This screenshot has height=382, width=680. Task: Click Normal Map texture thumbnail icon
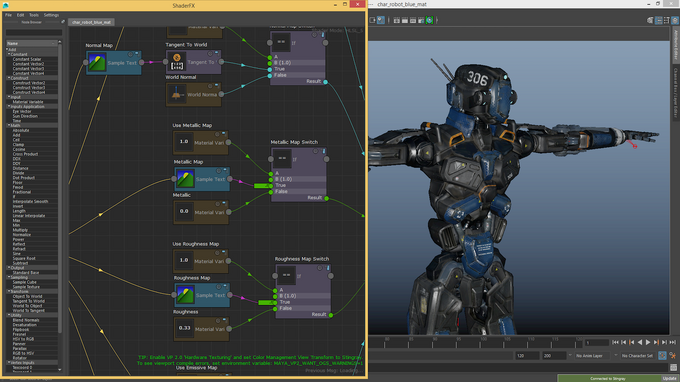97,62
